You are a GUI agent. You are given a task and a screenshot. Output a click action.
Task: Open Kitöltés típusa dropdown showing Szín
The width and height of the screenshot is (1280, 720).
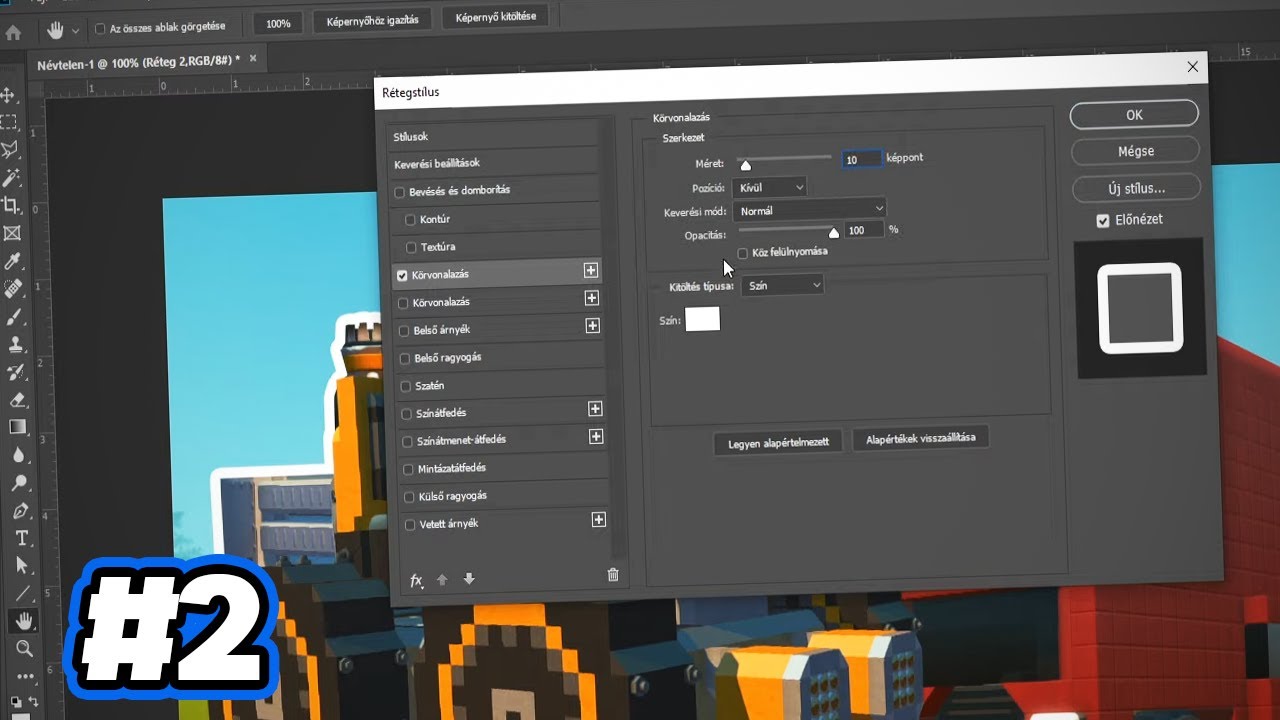(x=782, y=285)
